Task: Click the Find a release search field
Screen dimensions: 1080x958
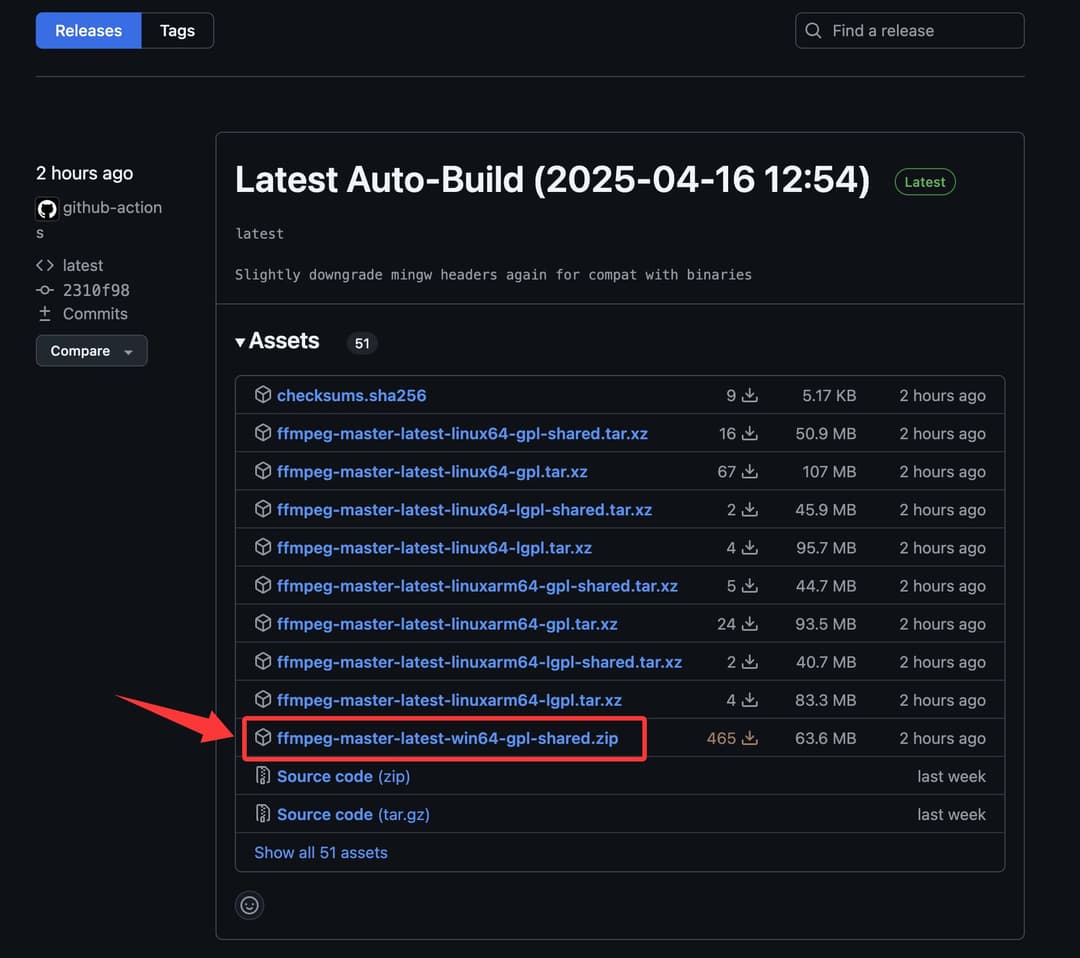Action: click(x=909, y=31)
